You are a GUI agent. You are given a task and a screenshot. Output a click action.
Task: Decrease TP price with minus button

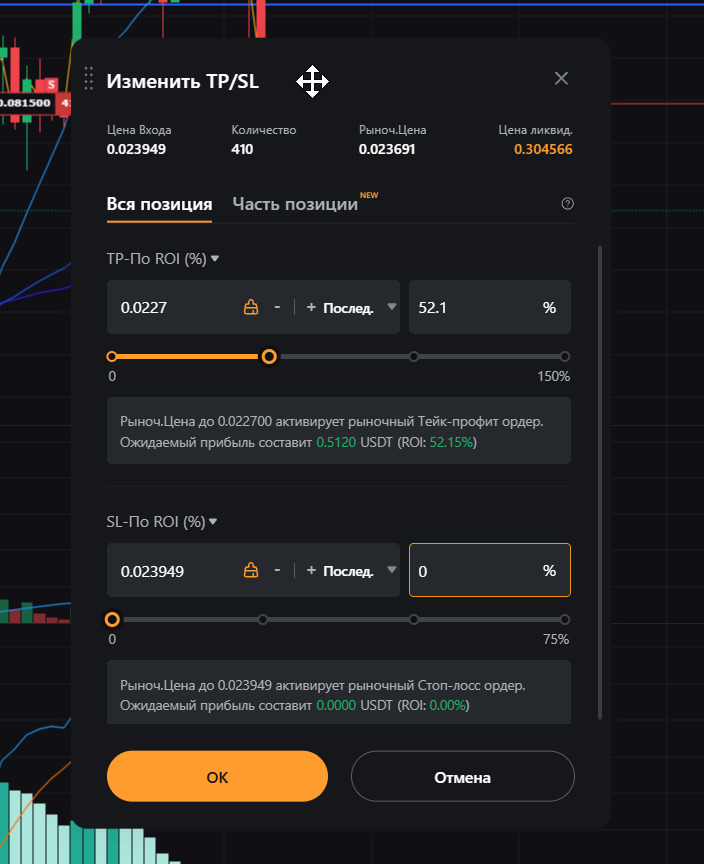[277, 307]
